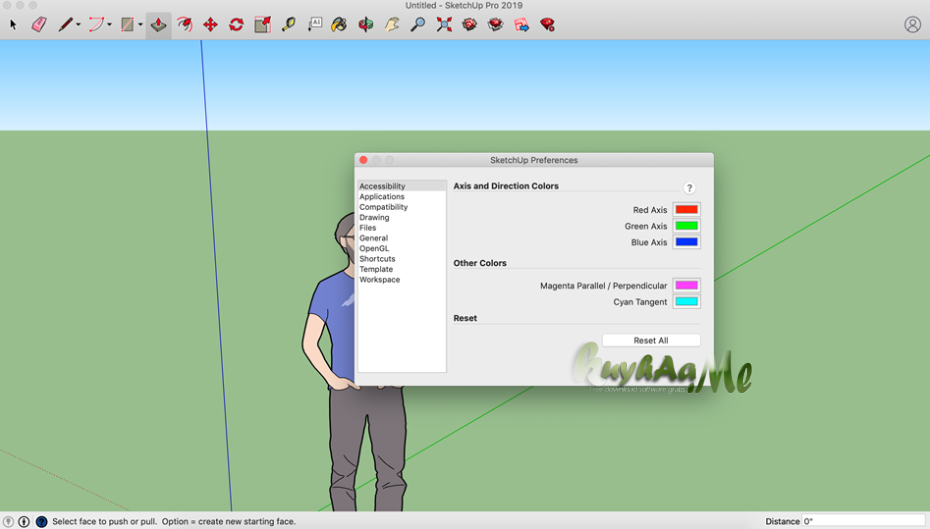Open Applications preferences category

[402, 196]
